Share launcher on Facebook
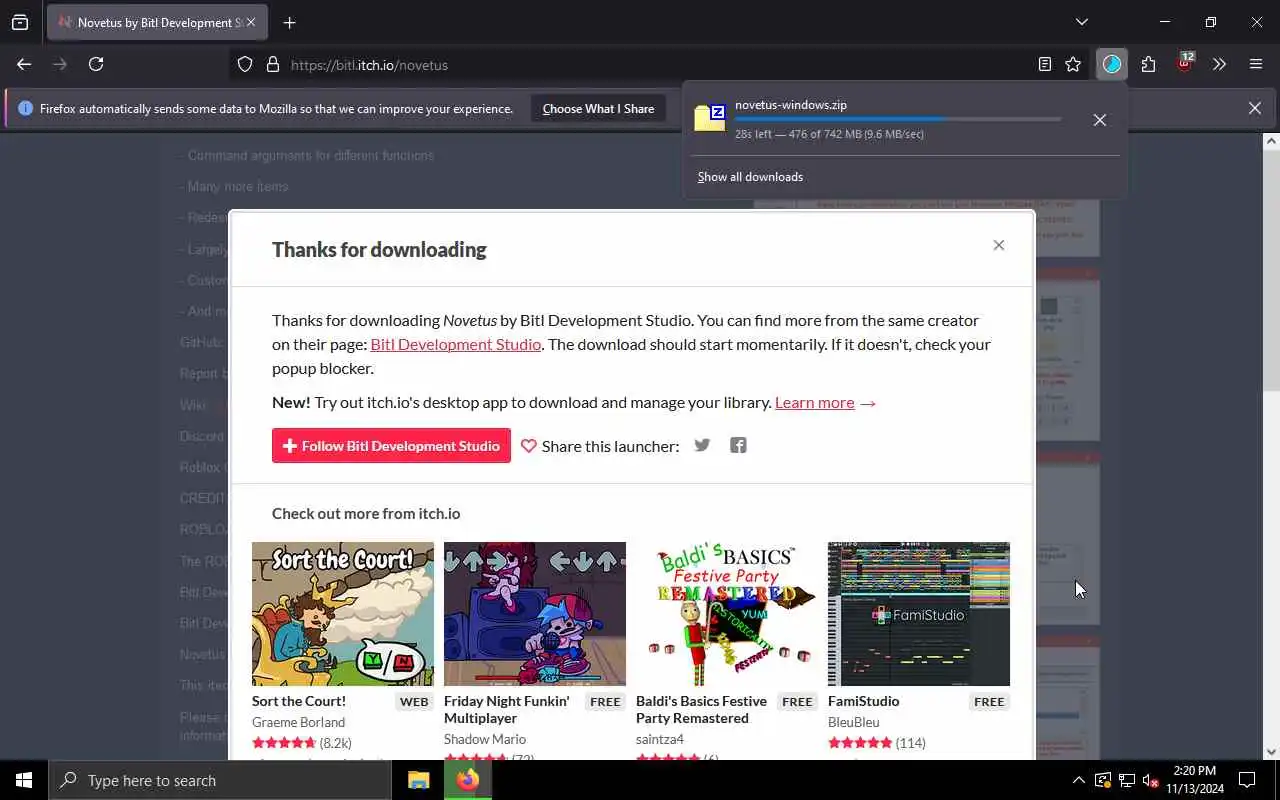1280x800 pixels. pos(738,445)
